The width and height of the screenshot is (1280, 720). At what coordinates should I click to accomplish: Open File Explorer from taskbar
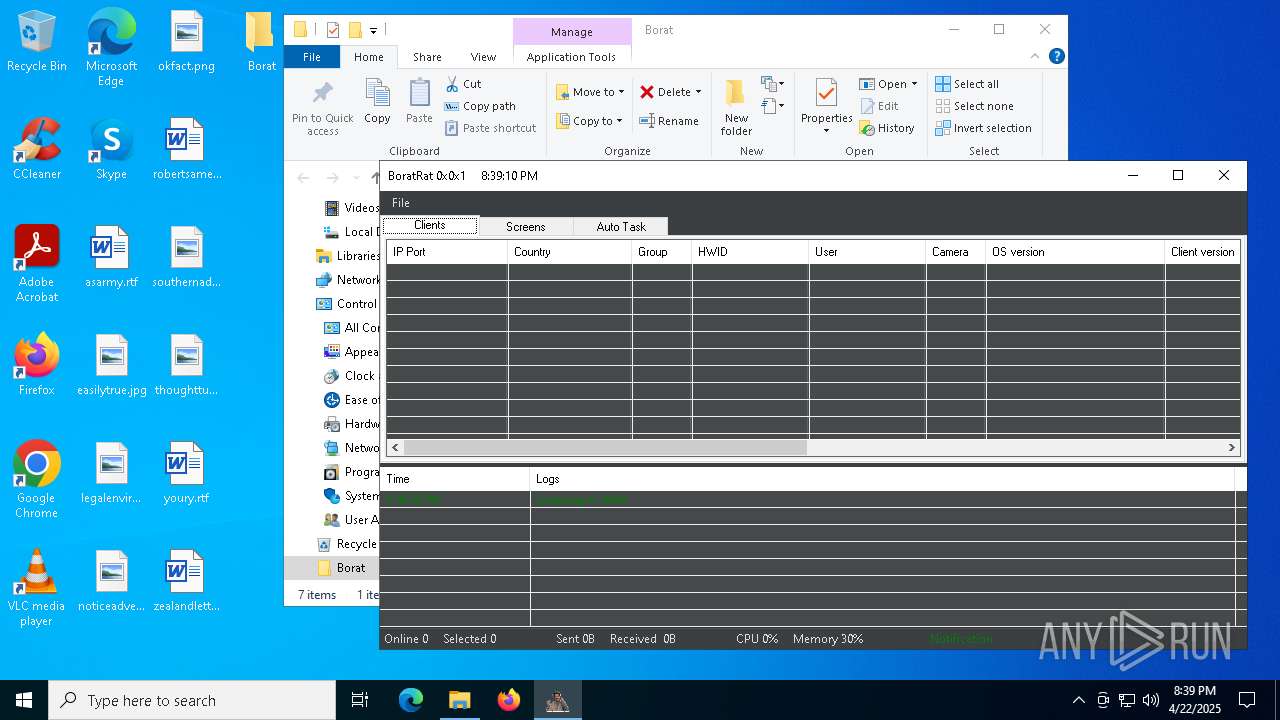coord(459,700)
